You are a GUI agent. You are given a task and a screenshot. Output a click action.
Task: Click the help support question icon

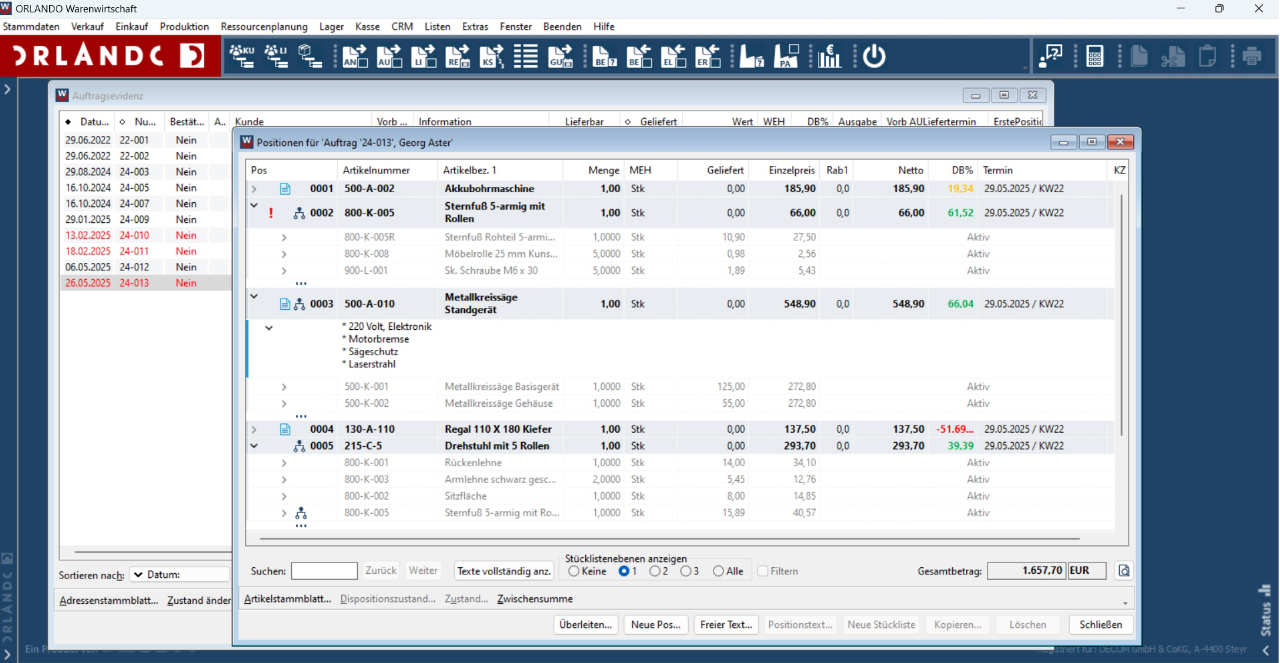pyautogui.click(x=1050, y=57)
